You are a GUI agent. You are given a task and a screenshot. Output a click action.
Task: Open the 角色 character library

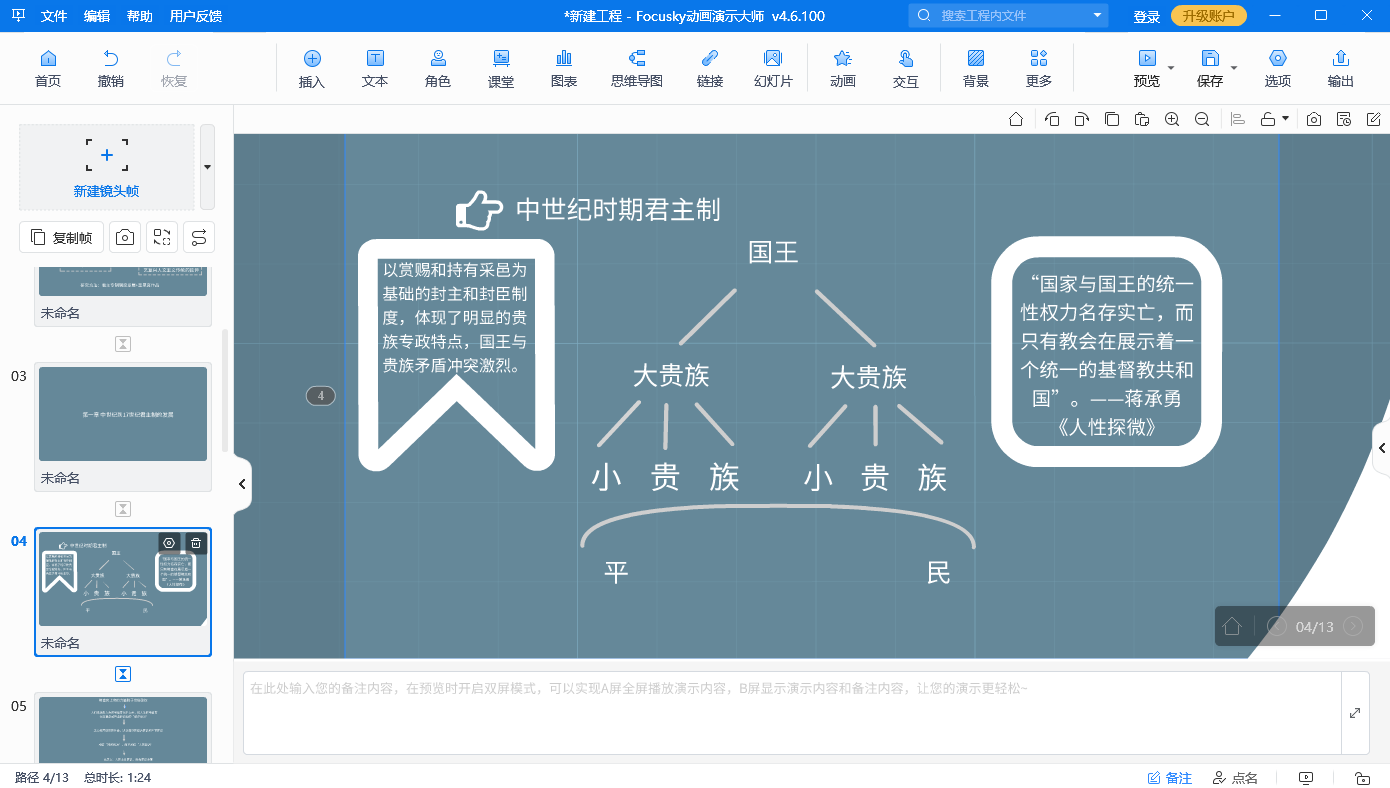(438, 68)
